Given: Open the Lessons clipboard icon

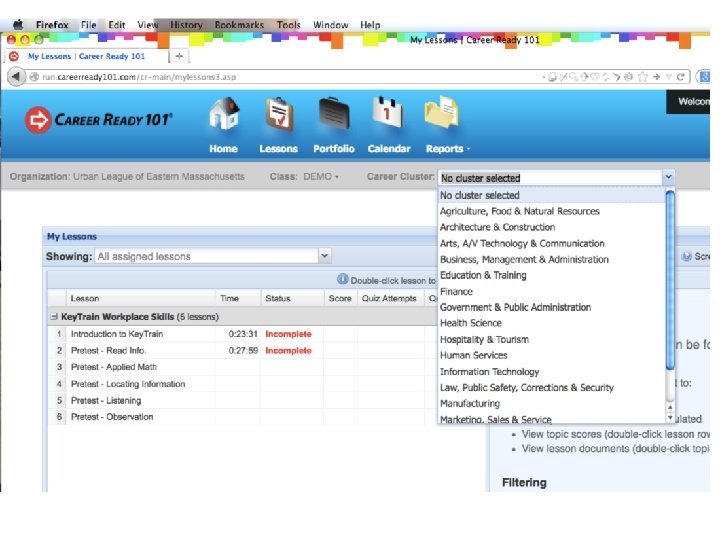Looking at the screenshot, I should click(279, 114).
